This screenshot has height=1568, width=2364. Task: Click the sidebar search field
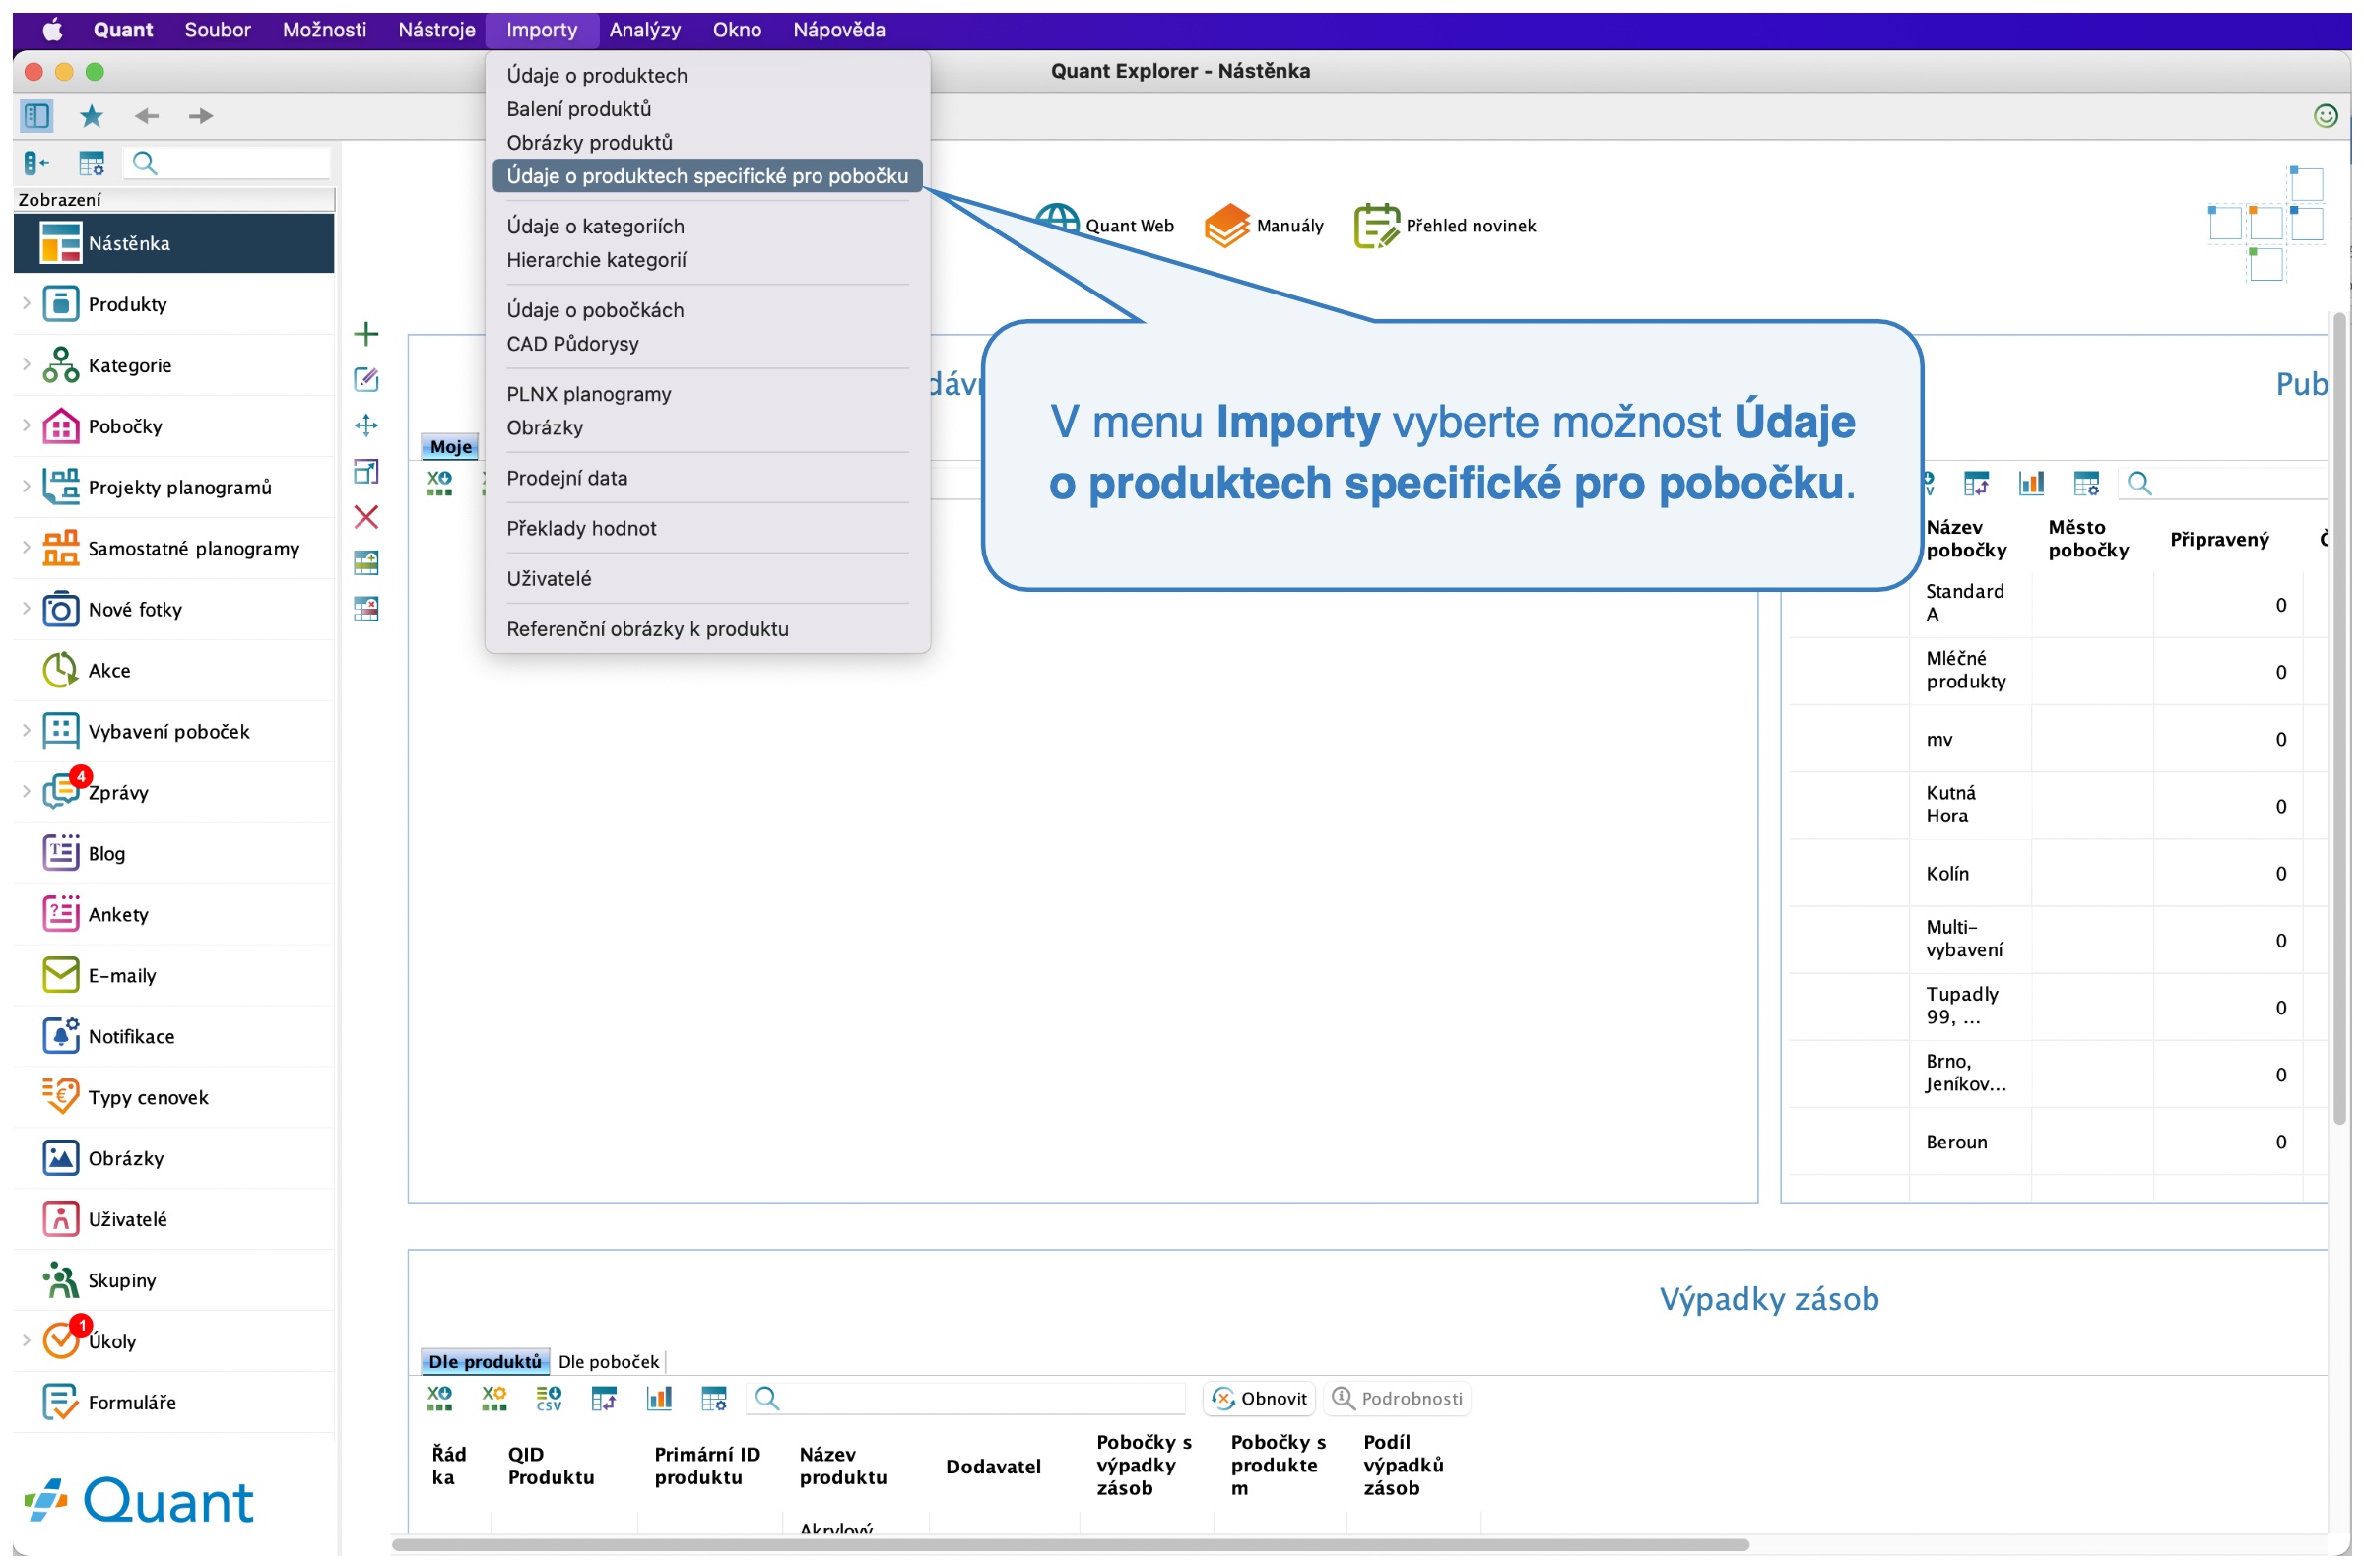click(228, 163)
